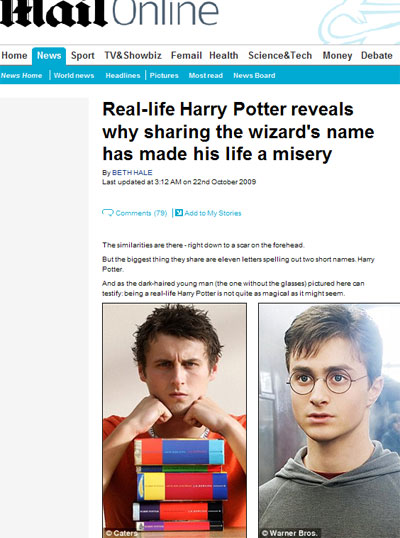Select the News tab
This screenshot has width=400, height=538.
pyautogui.click(x=49, y=56)
